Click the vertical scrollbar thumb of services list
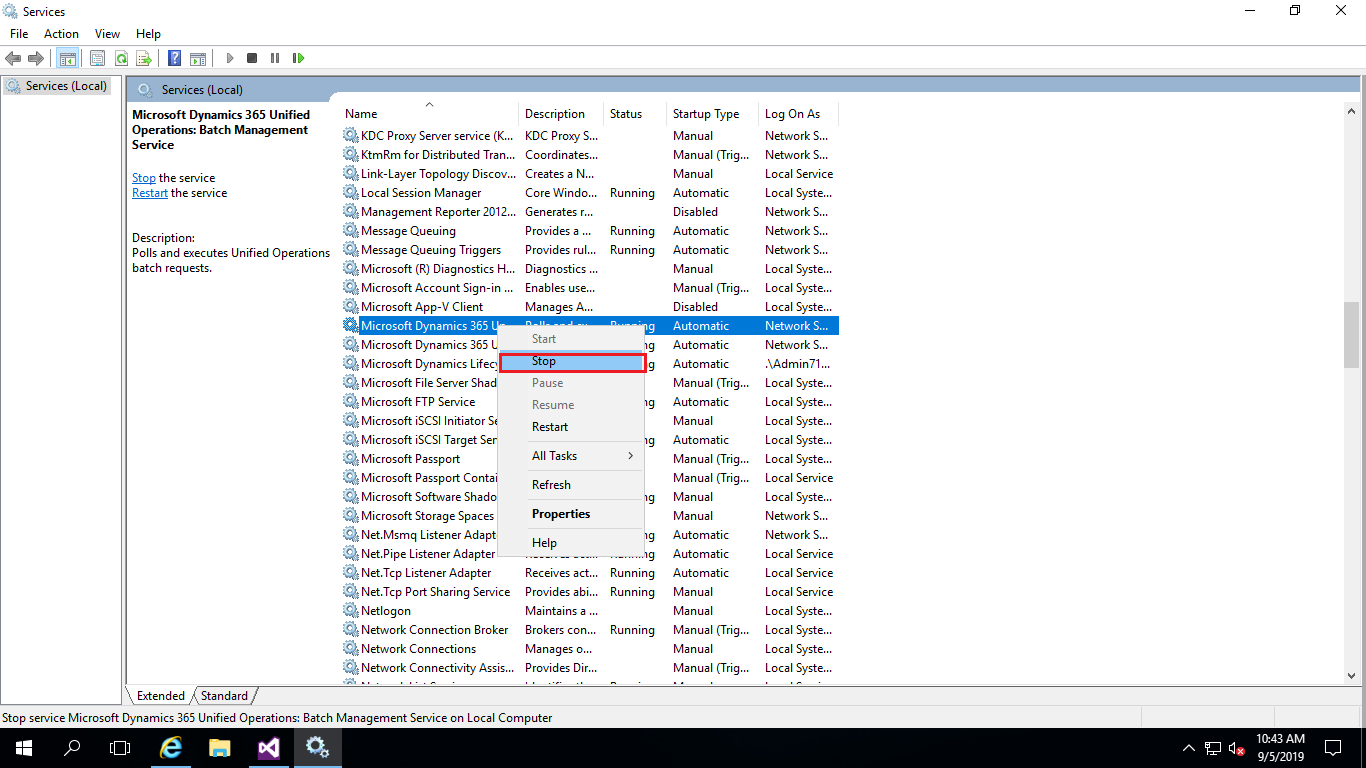 point(1351,334)
